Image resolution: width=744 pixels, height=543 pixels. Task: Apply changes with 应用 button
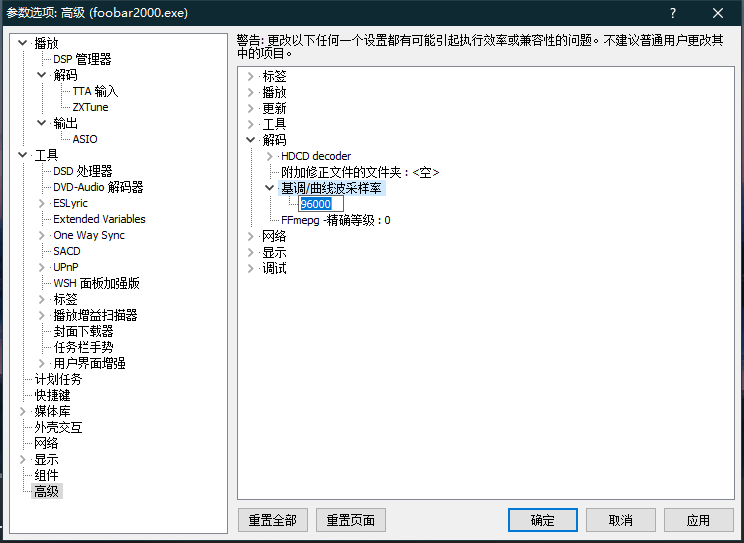click(x=698, y=520)
